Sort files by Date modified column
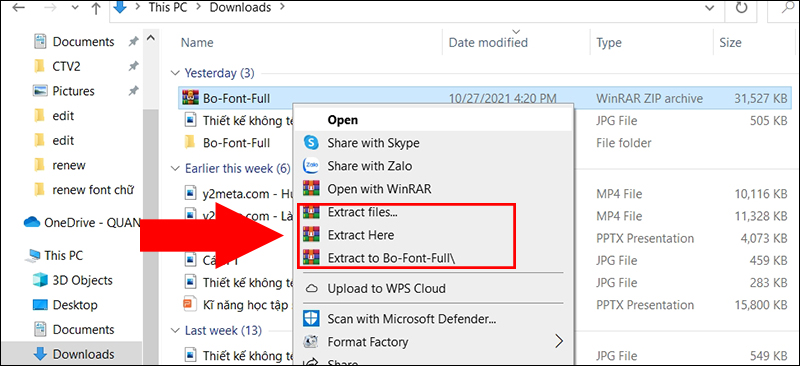 pyautogui.click(x=488, y=42)
